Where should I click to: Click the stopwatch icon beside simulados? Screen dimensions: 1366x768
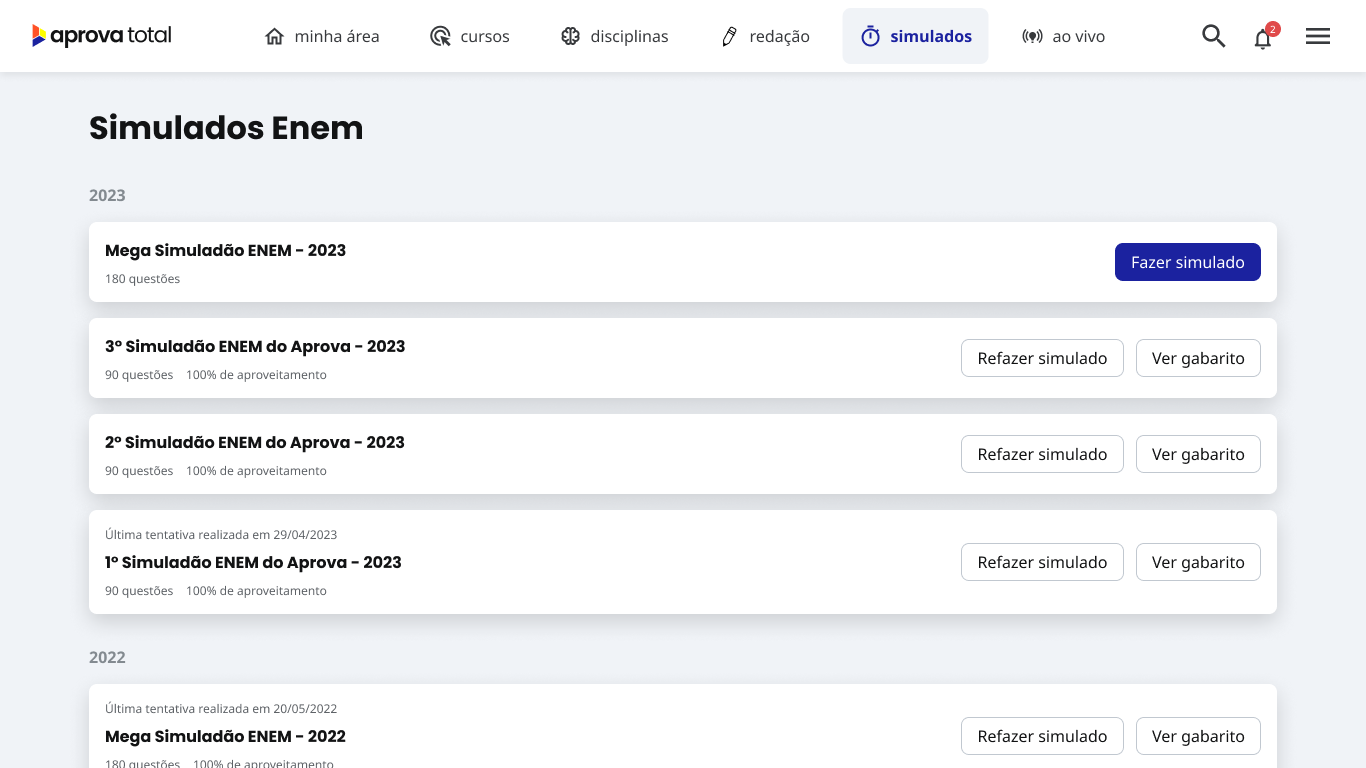coord(870,36)
